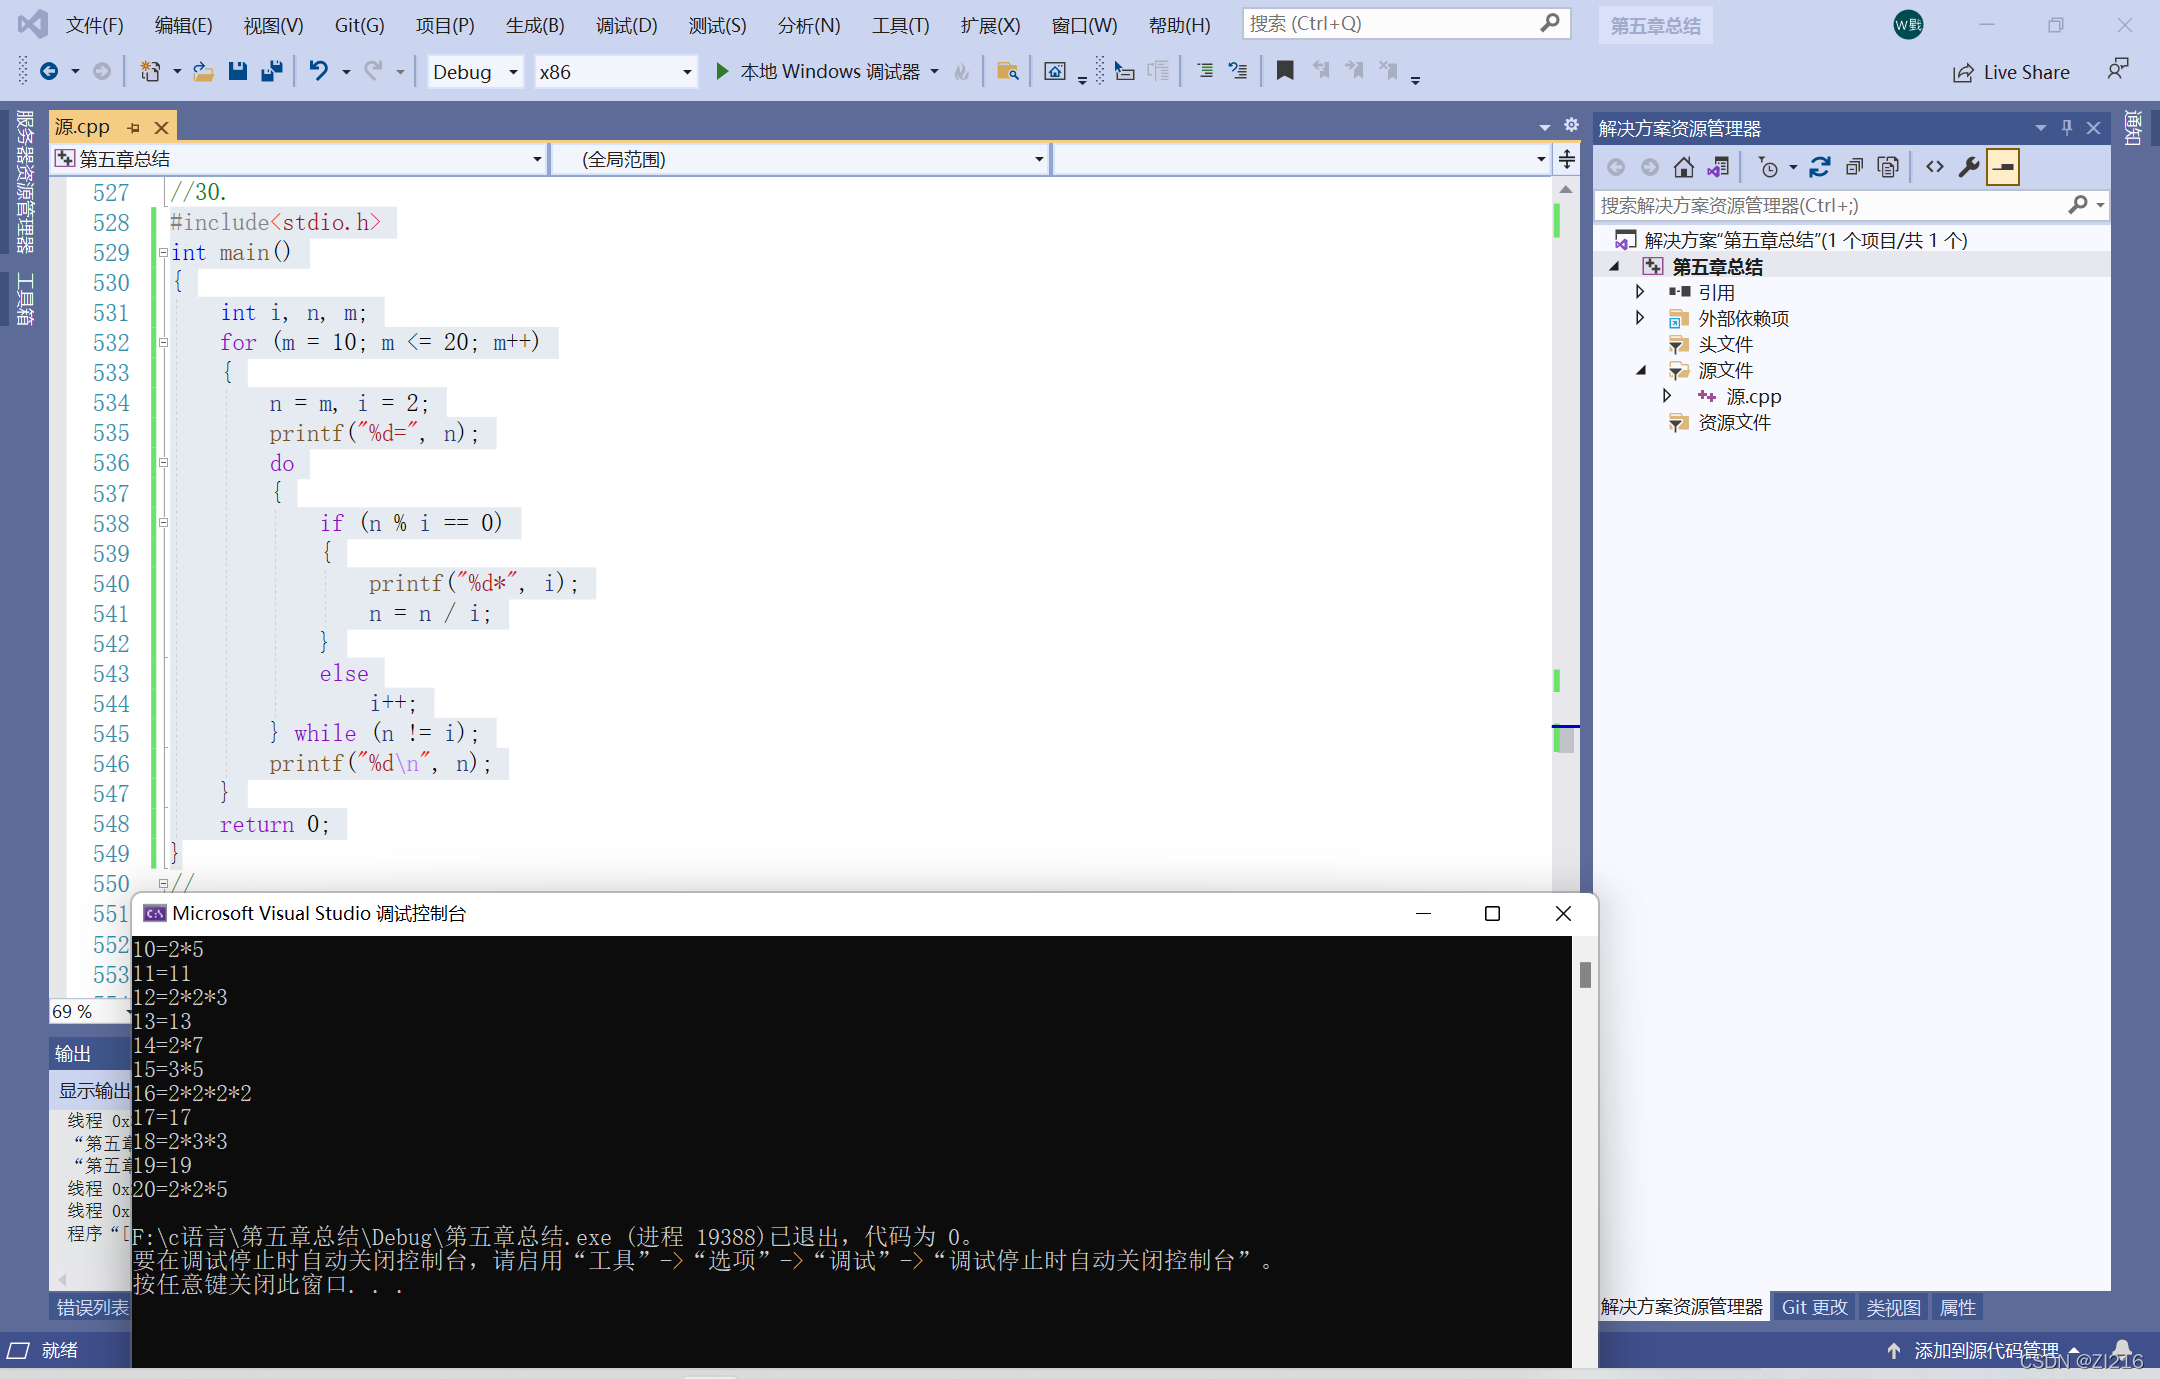2160x1379 pixels.
Task: Undo the last edit
Action: pos(318,71)
